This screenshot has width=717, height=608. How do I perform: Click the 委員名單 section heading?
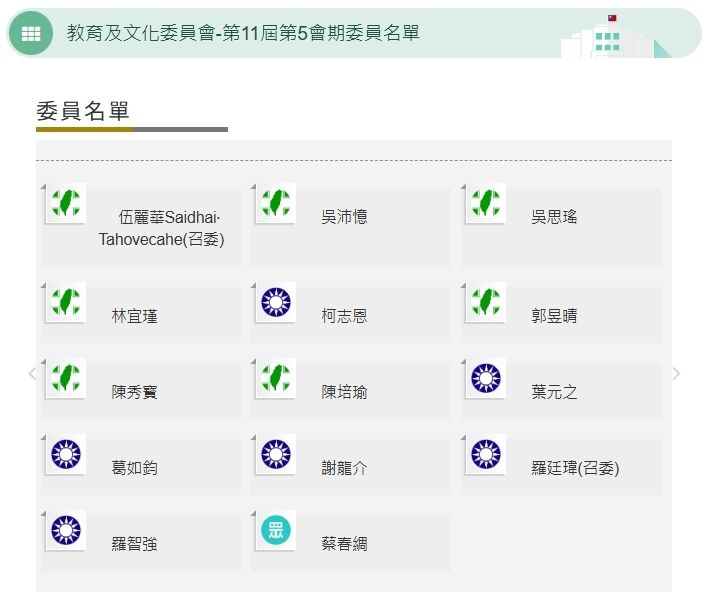(83, 111)
